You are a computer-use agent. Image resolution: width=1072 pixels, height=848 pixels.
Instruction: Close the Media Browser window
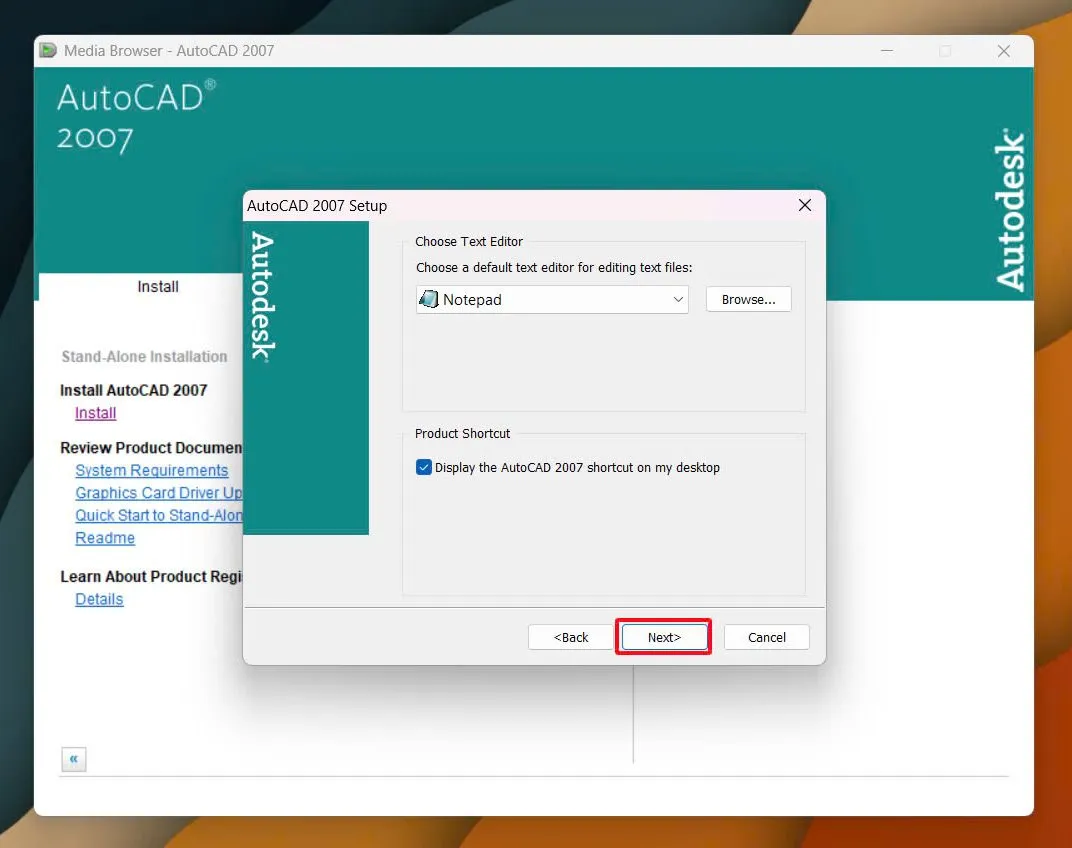(x=1003, y=51)
